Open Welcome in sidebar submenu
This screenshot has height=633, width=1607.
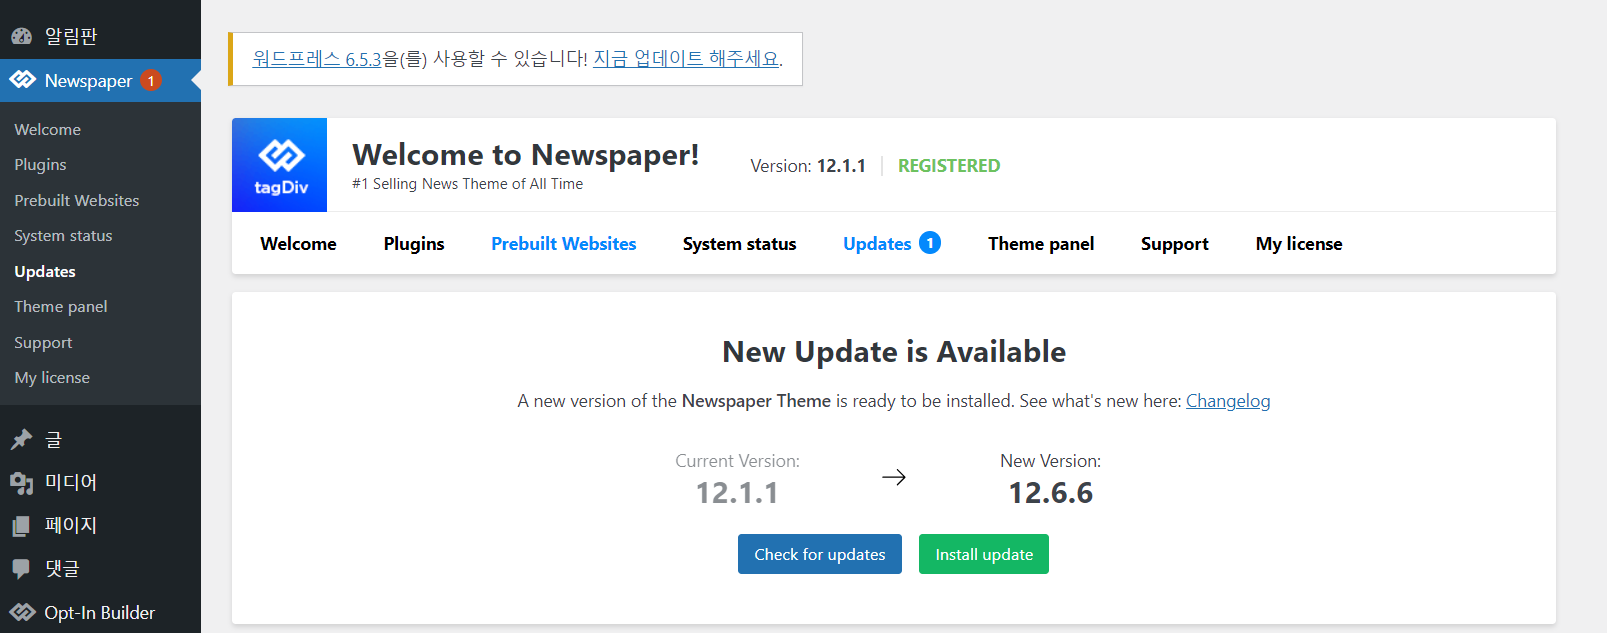pos(48,129)
